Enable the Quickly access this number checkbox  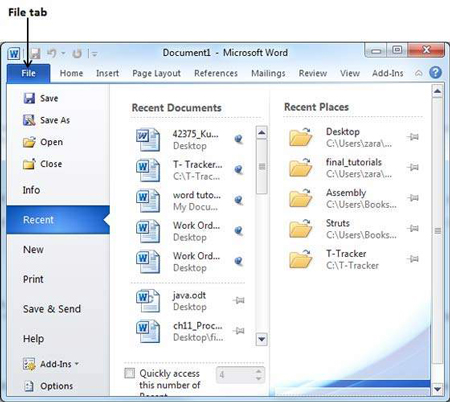(x=129, y=373)
